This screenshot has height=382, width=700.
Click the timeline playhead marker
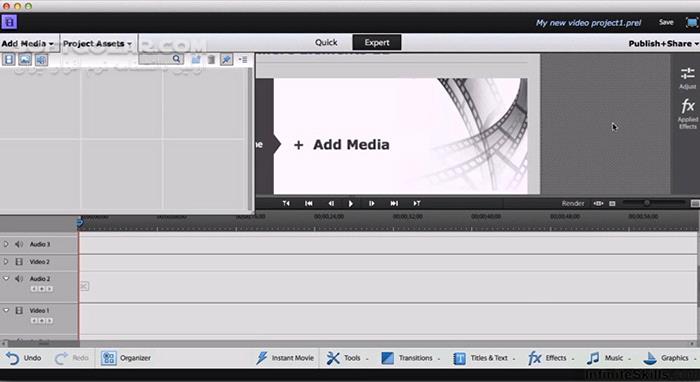(x=80, y=222)
